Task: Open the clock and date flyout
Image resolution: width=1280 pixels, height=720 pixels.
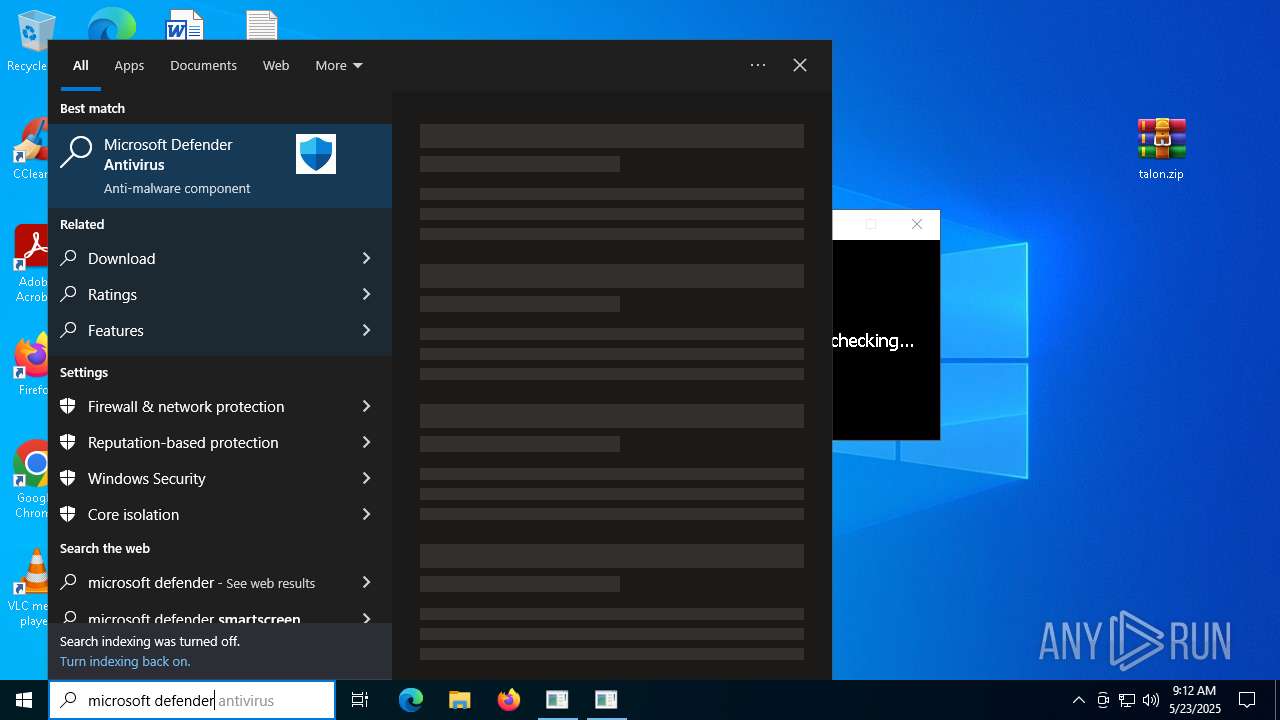Action: tap(1194, 700)
